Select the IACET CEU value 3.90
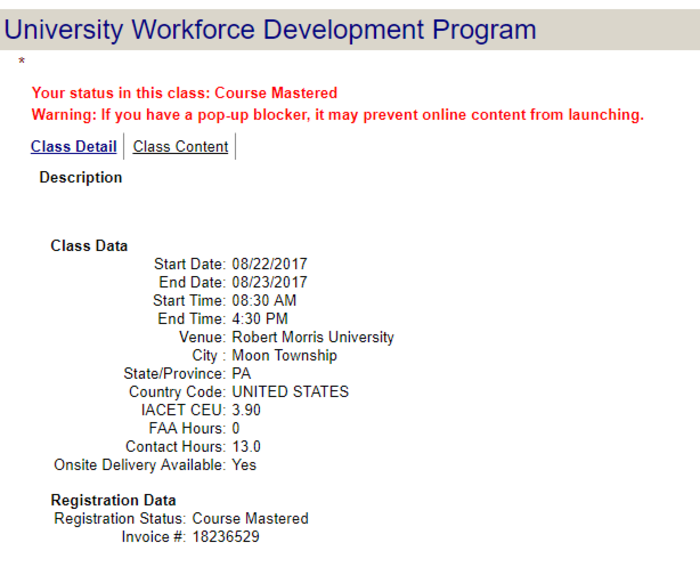Screen dimensions: 700x575 click(249, 410)
